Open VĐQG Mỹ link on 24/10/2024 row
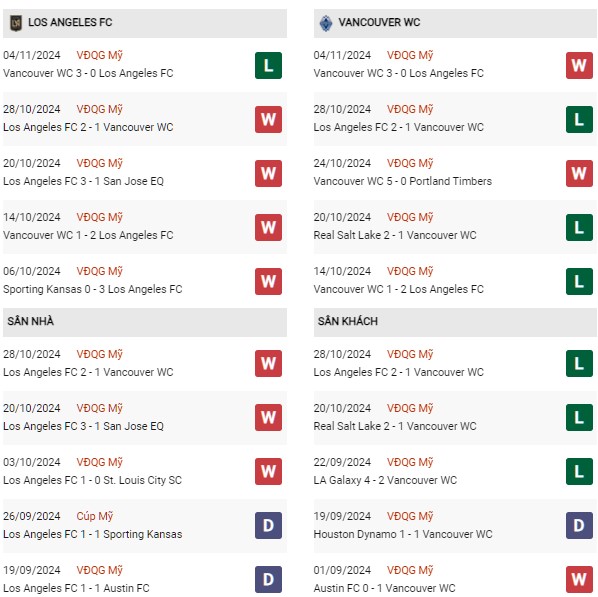The height and width of the screenshot is (597, 598). [410, 163]
